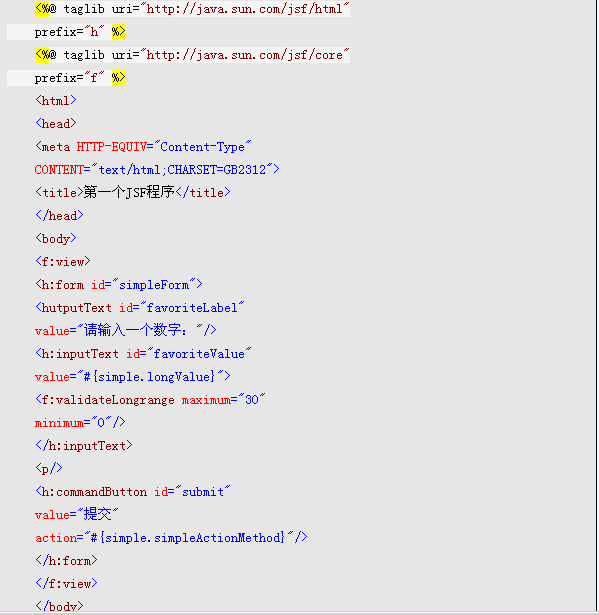The height and width of the screenshot is (615, 599).
Task: Click the http://java.sun.com/jsf/html URI text
Action: point(244,9)
